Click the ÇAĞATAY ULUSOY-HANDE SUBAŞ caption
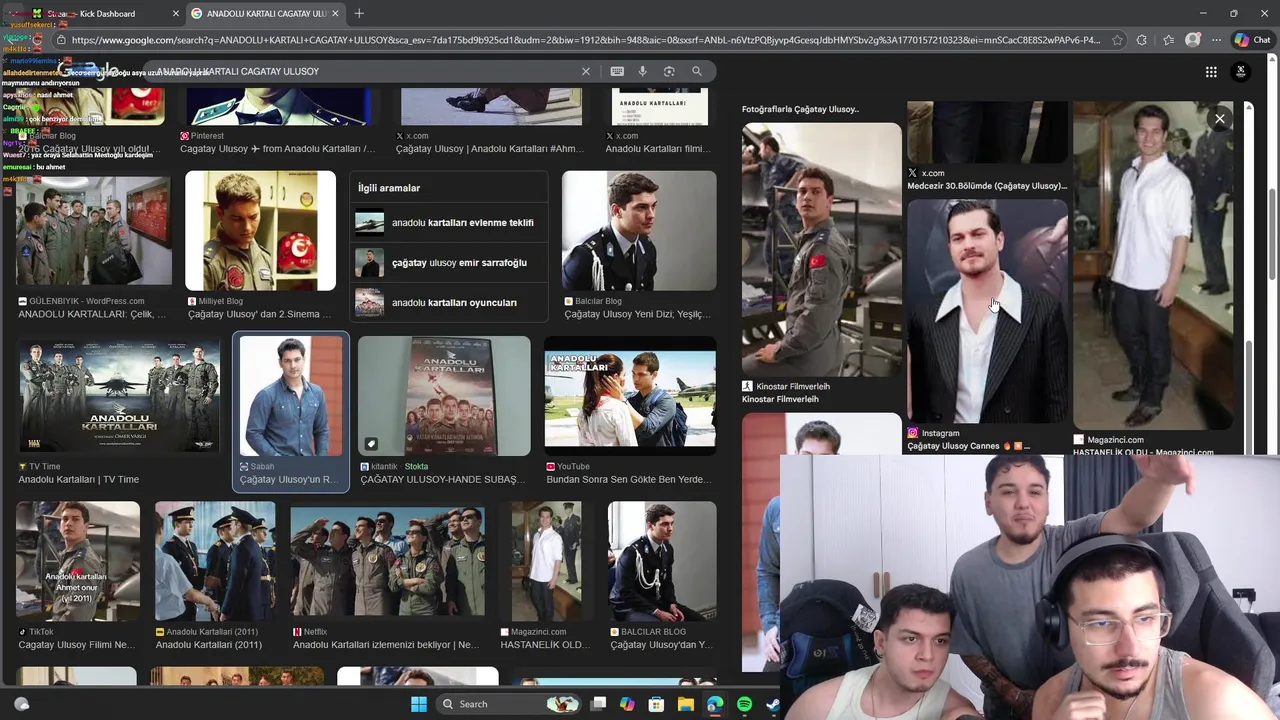 point(442,479)
